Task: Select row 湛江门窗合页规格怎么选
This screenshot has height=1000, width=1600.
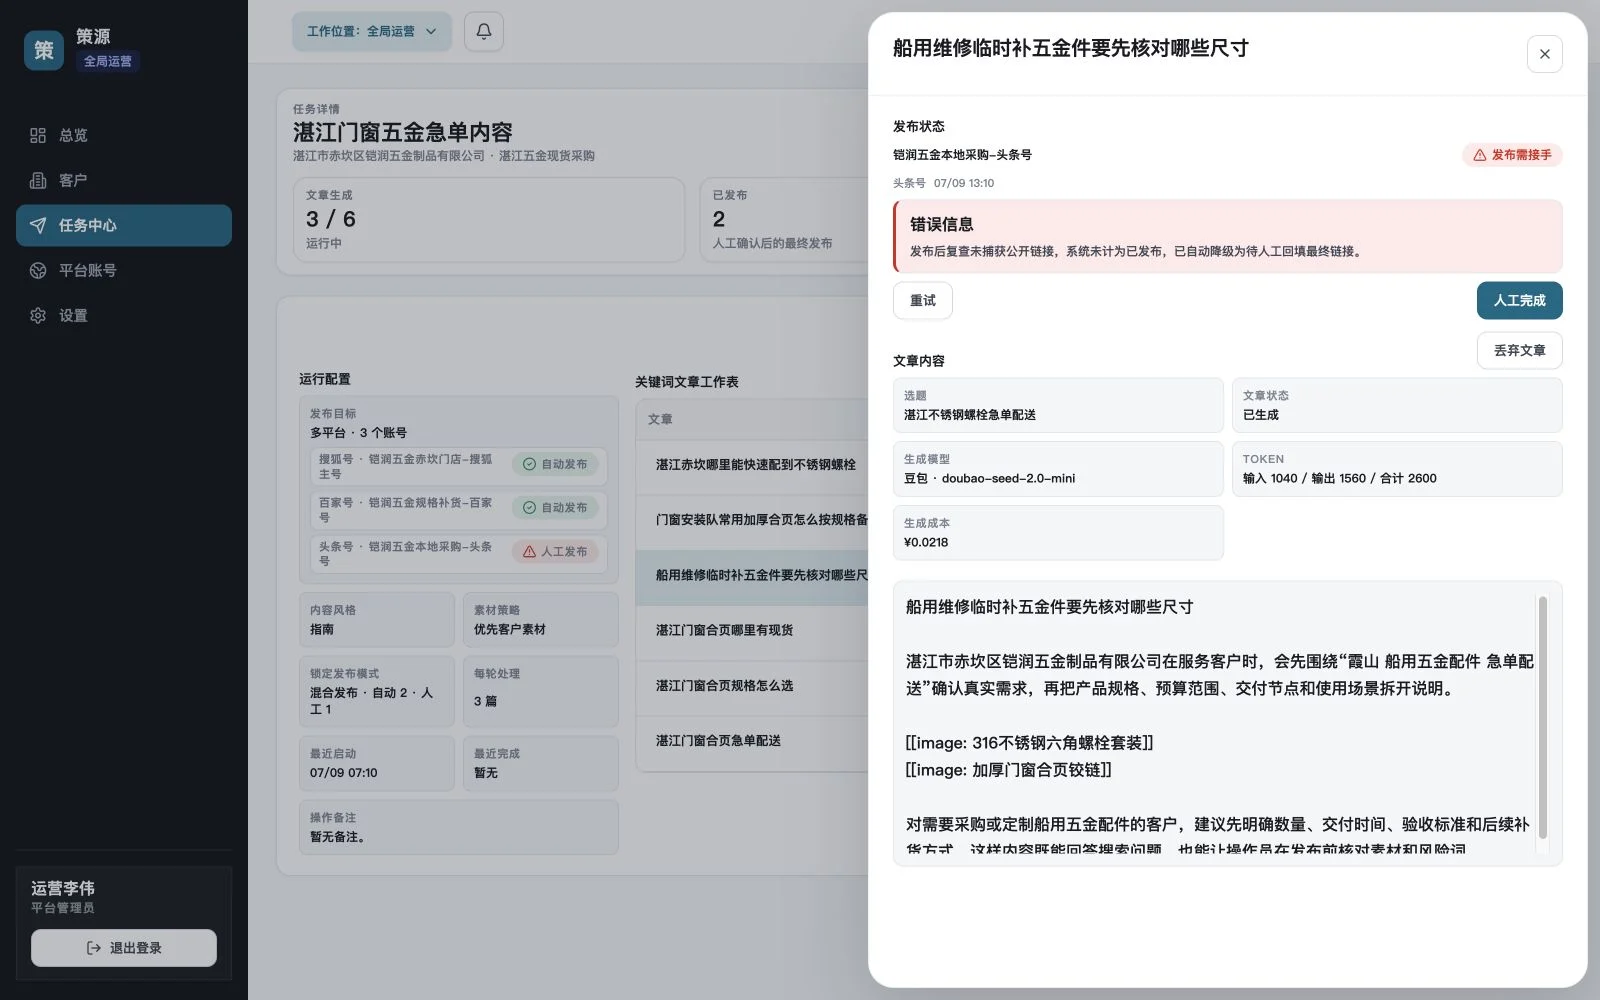Action: 752,686
